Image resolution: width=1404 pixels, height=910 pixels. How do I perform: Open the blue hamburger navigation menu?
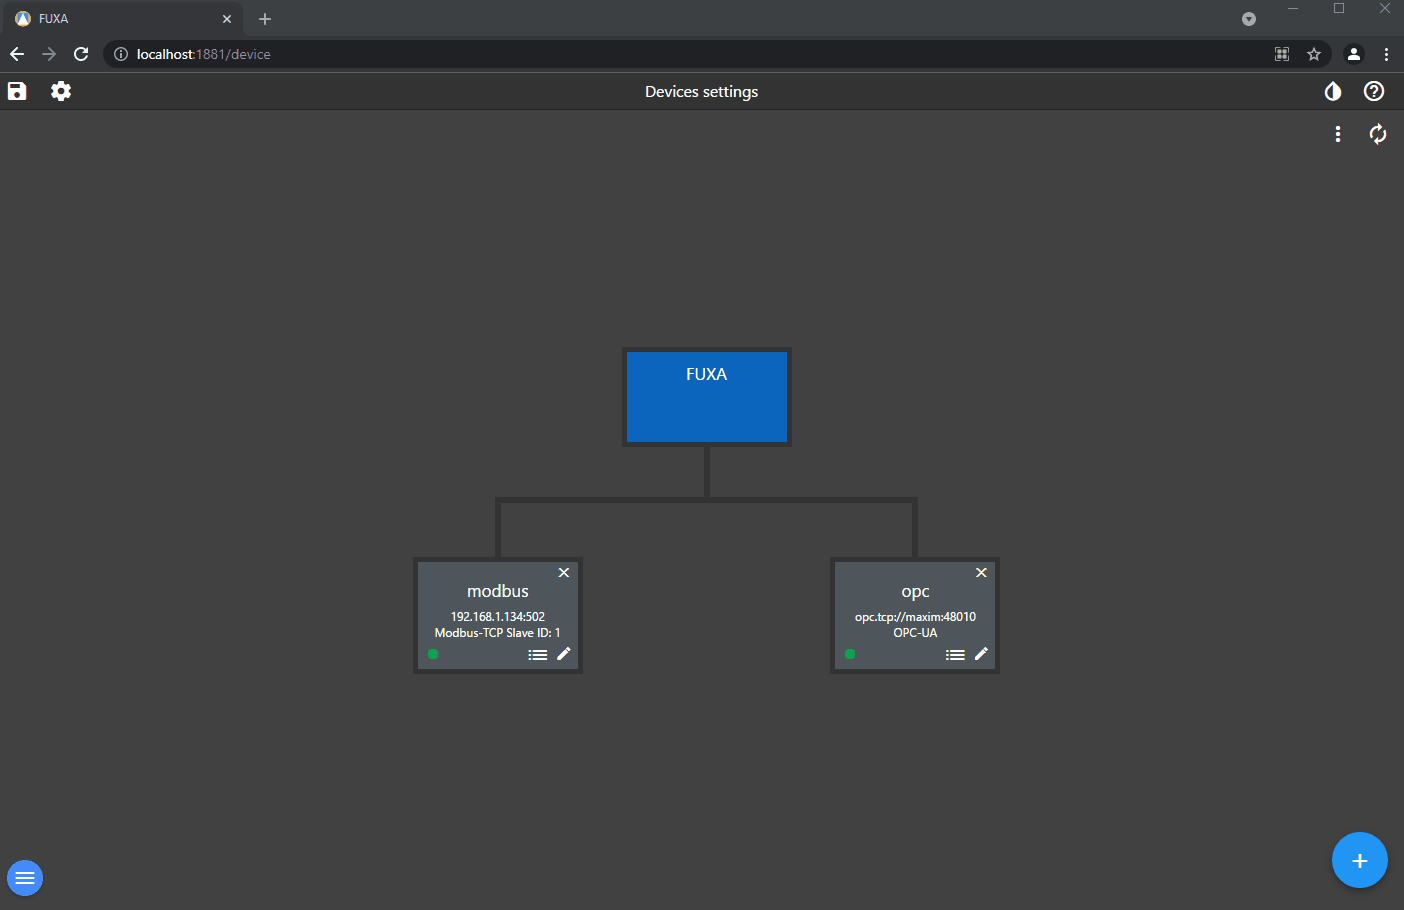pos(25,878)
